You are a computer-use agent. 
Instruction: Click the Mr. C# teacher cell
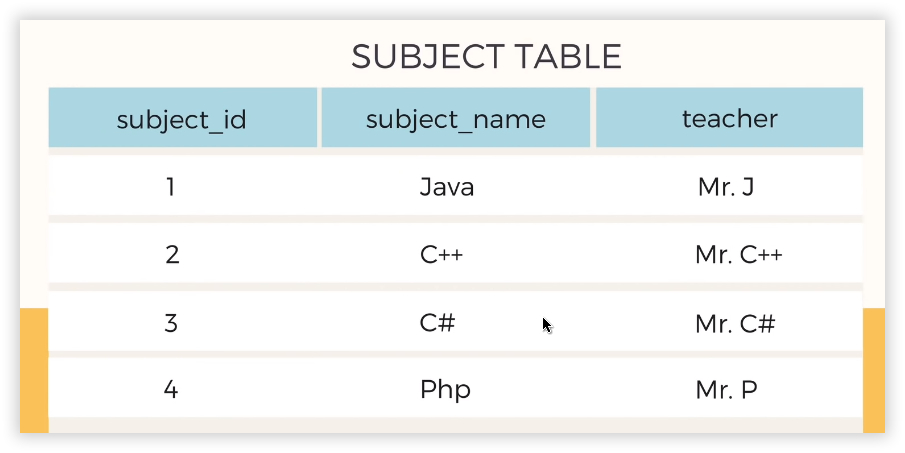[735, 324]
